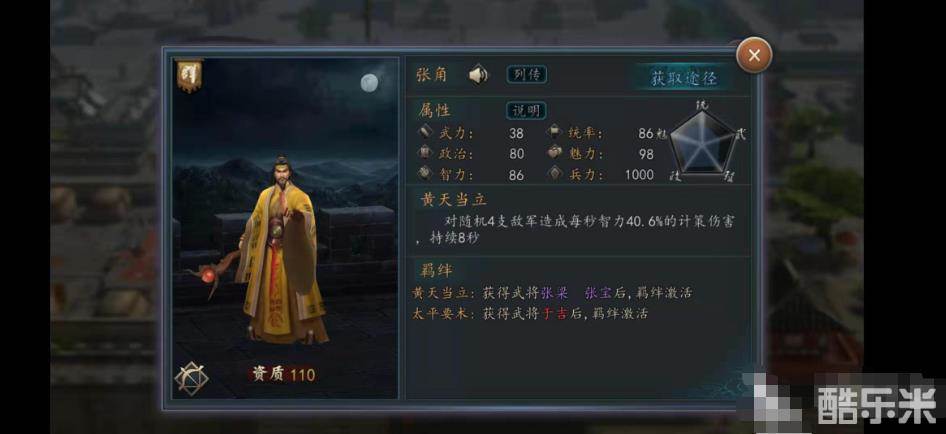946x434 pixels.
Task: Tap the faction banner icon on portrait
Action: point(189,75)
